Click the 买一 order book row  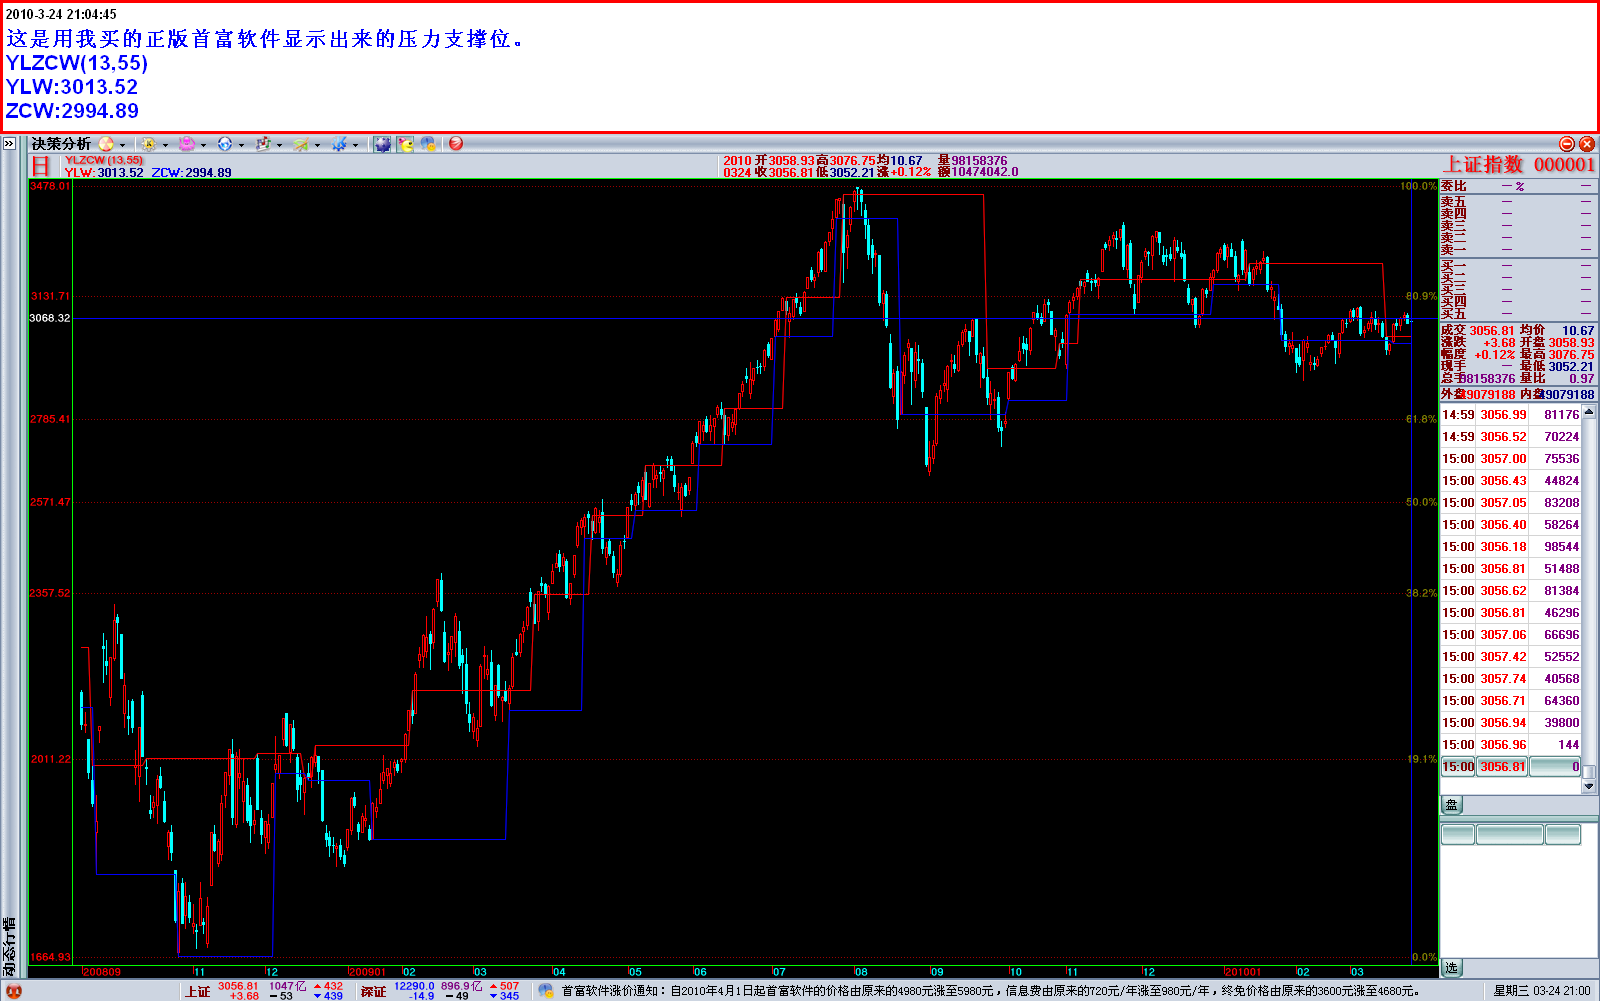click(1517, 265)
